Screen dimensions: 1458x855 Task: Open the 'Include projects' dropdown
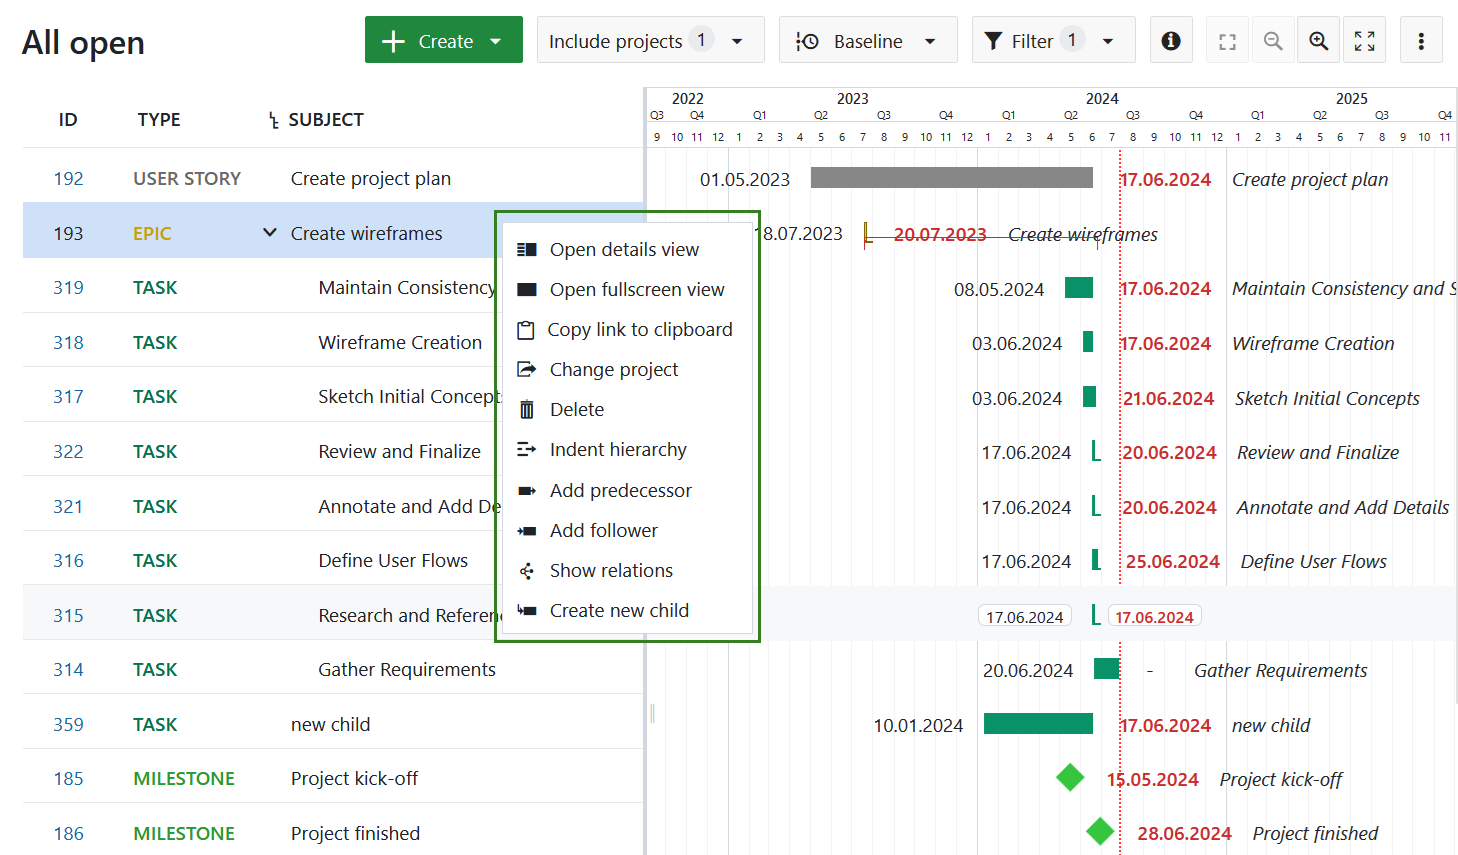pos(650,40)
